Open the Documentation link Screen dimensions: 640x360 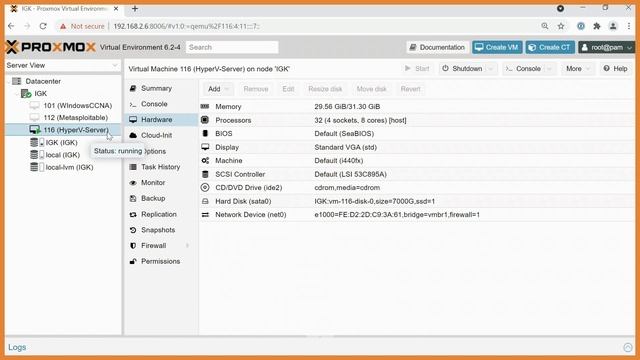click(437, 47)
